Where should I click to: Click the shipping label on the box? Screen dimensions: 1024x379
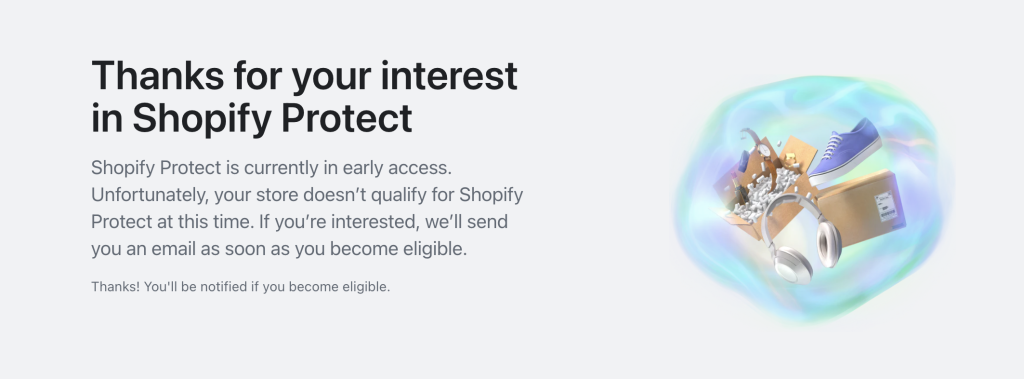[x=886, y=204]
